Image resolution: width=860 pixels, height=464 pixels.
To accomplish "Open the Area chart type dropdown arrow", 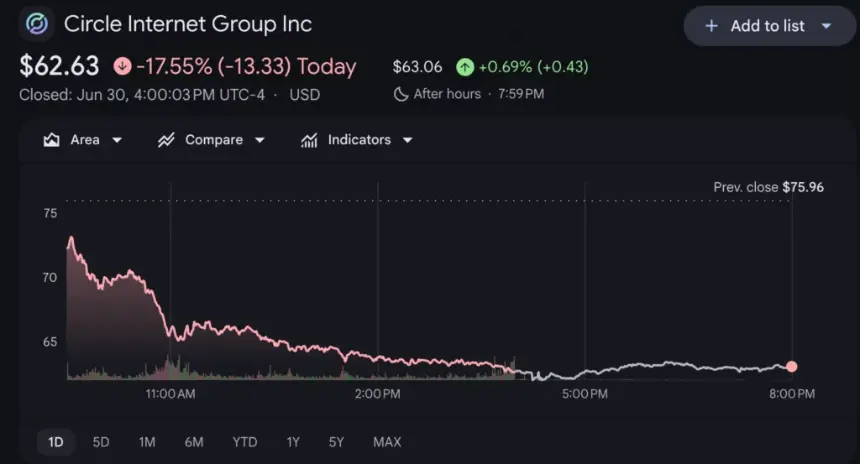I will pos(117,140).
